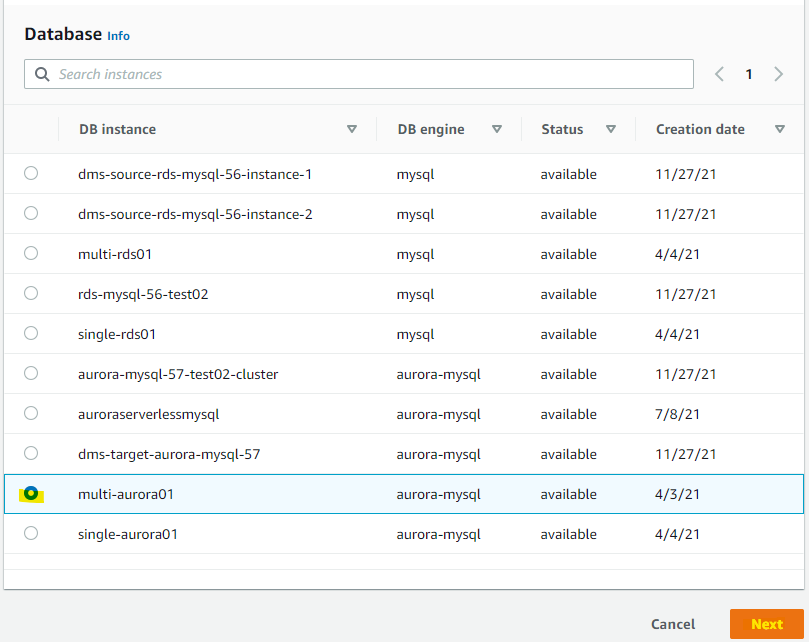
Task: Go to previous page arrow
Action: [719, 74]
